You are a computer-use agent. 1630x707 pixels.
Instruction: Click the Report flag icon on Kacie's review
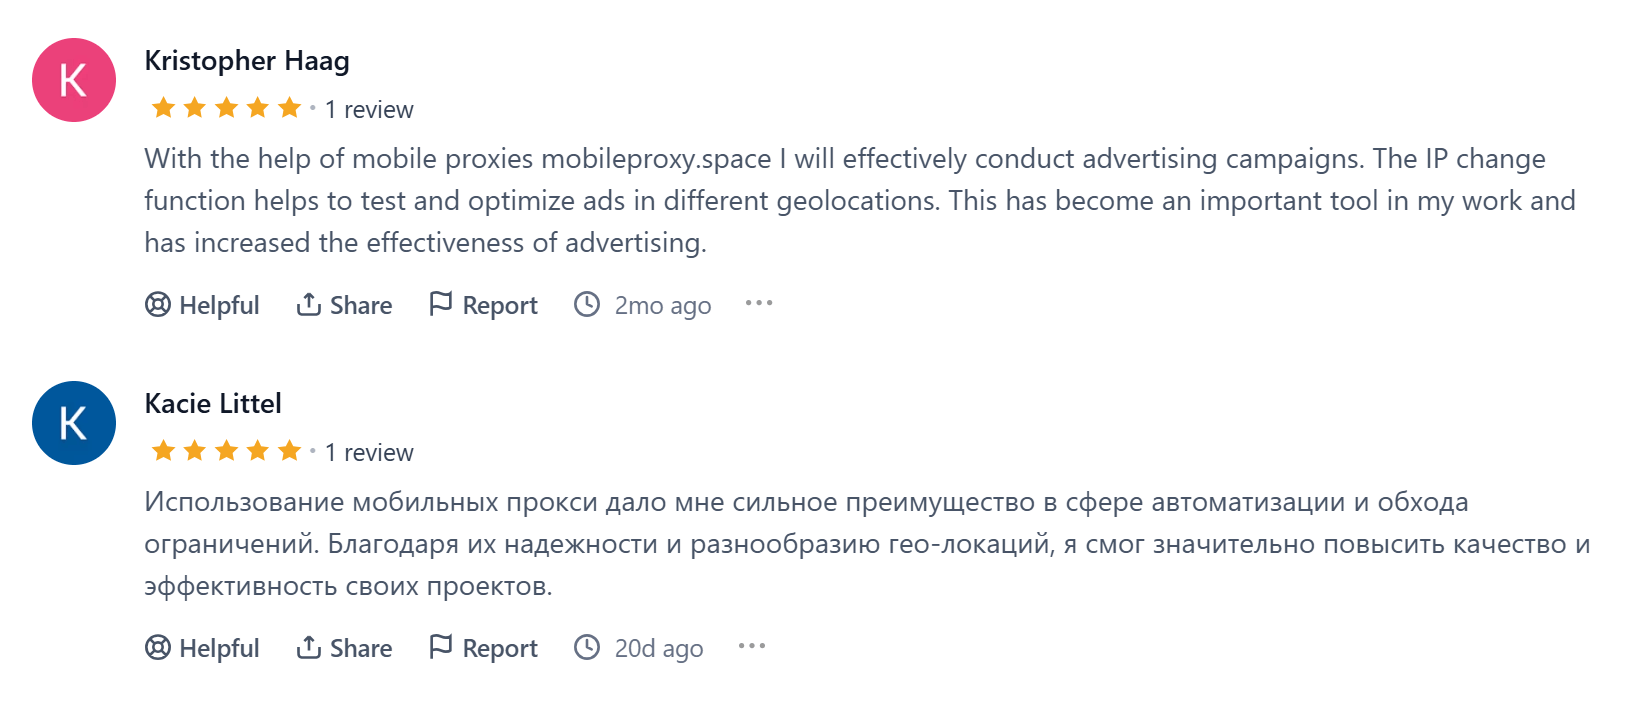[x=440, y=647]
